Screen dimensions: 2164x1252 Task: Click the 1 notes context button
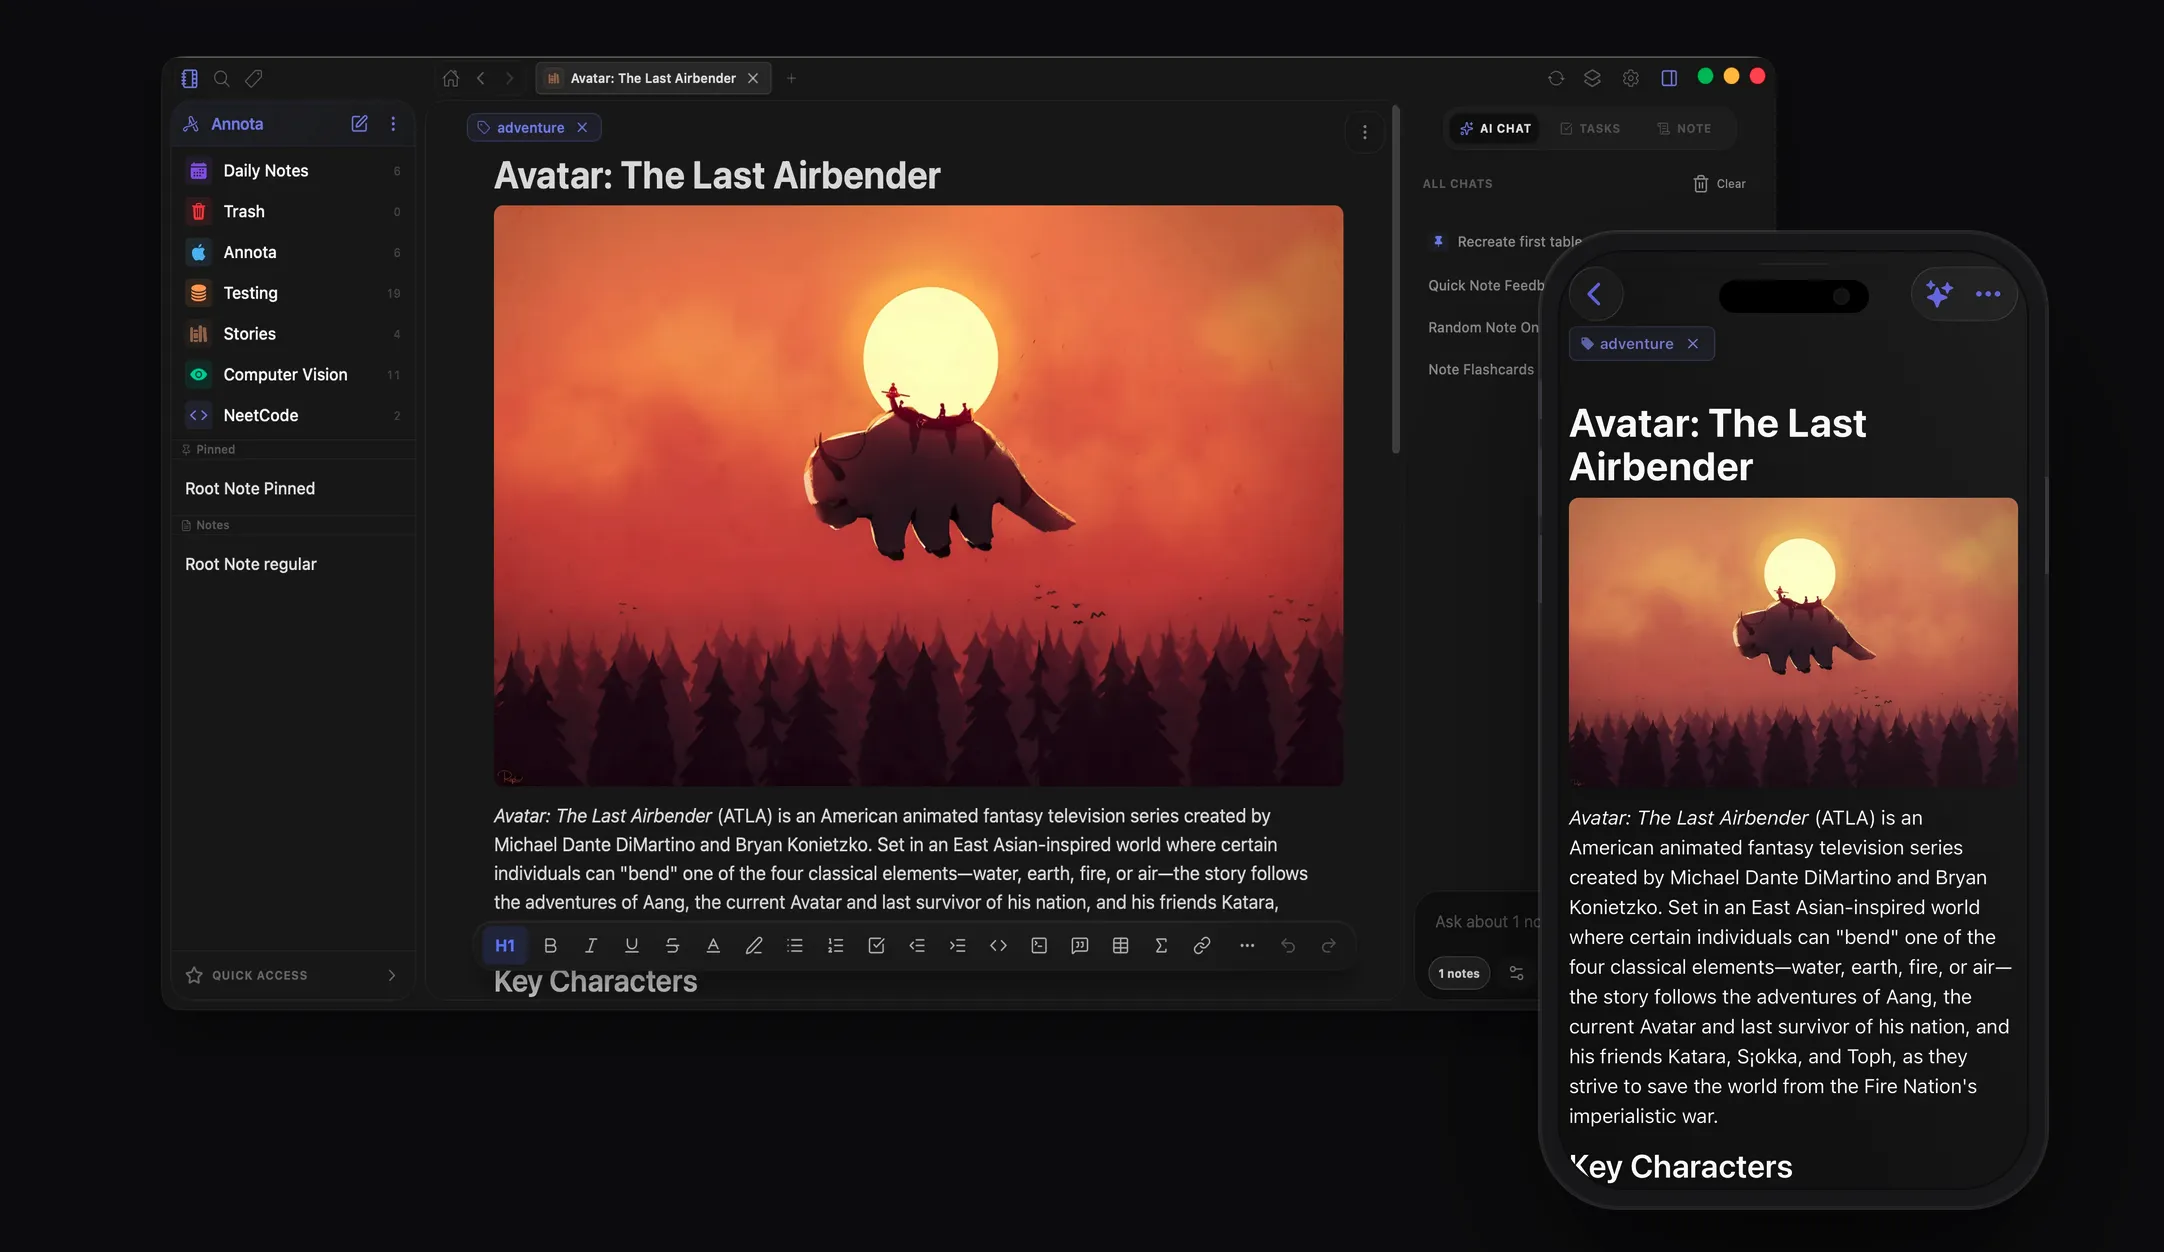[x=1459, y=974]
